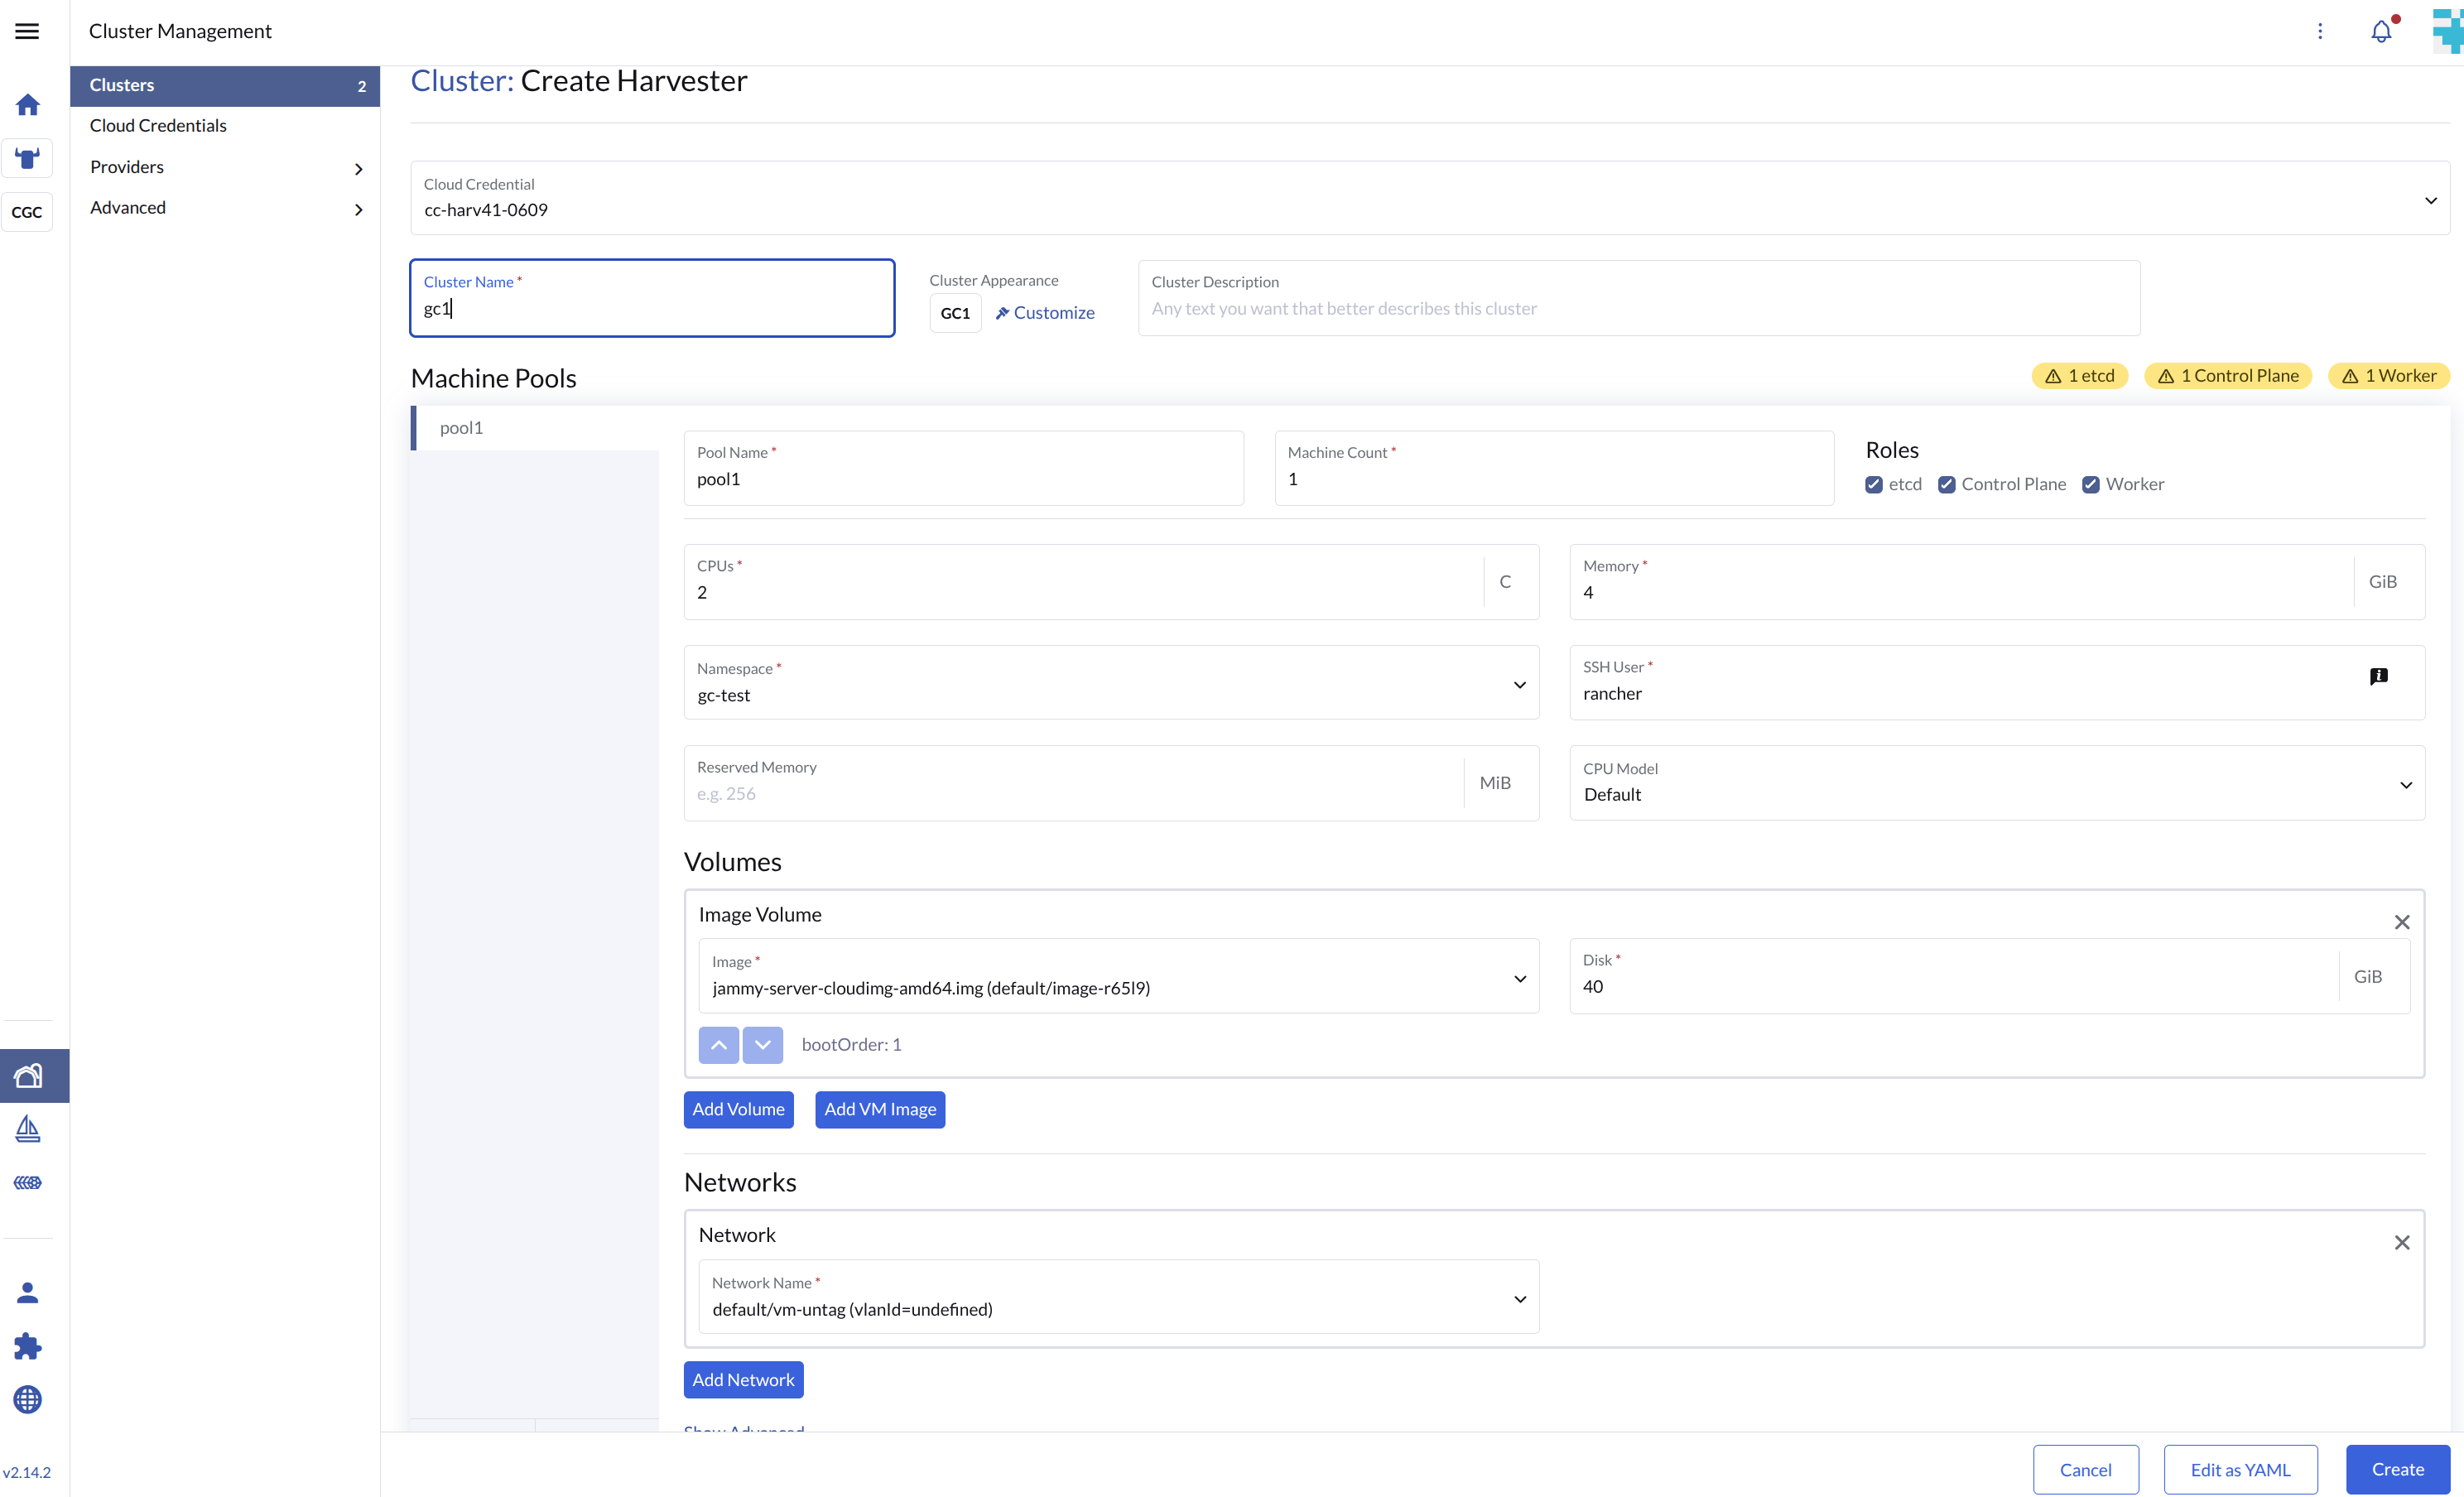This screenshot has width=2464, height=1497.
Task: Open the three-dot page actions menu
Action: (2320, 31)
